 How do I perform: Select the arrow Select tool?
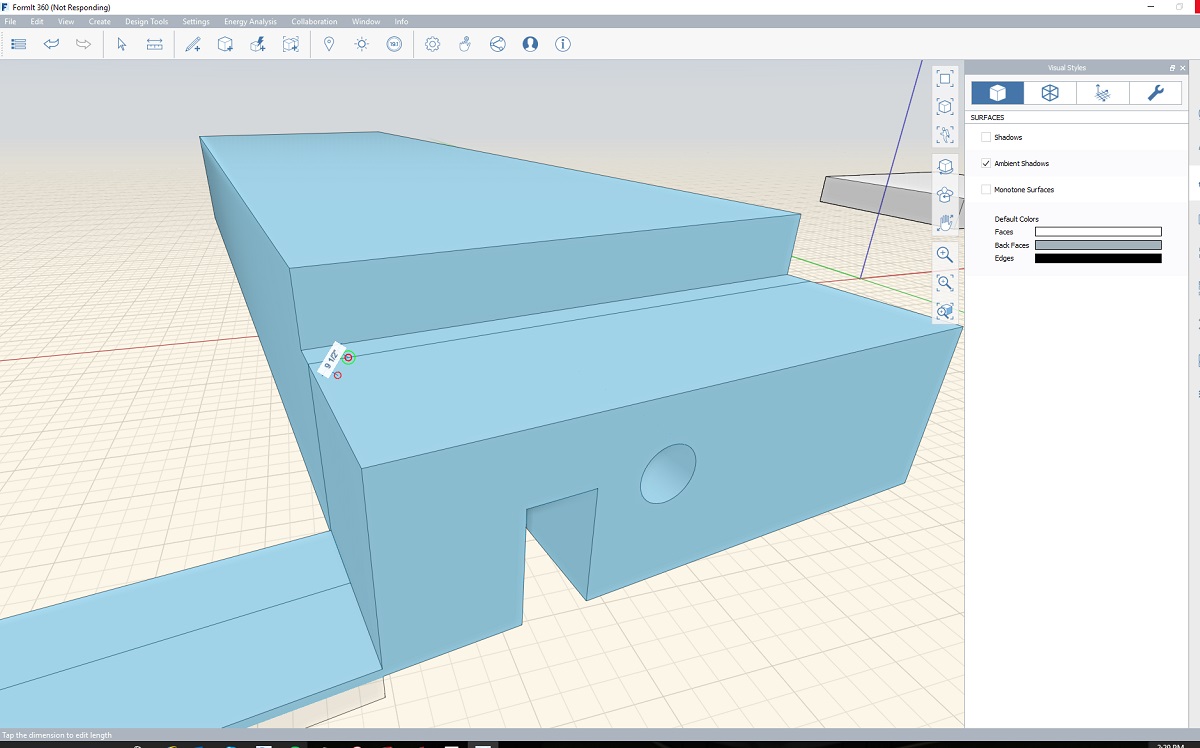(x=121, y=44)
